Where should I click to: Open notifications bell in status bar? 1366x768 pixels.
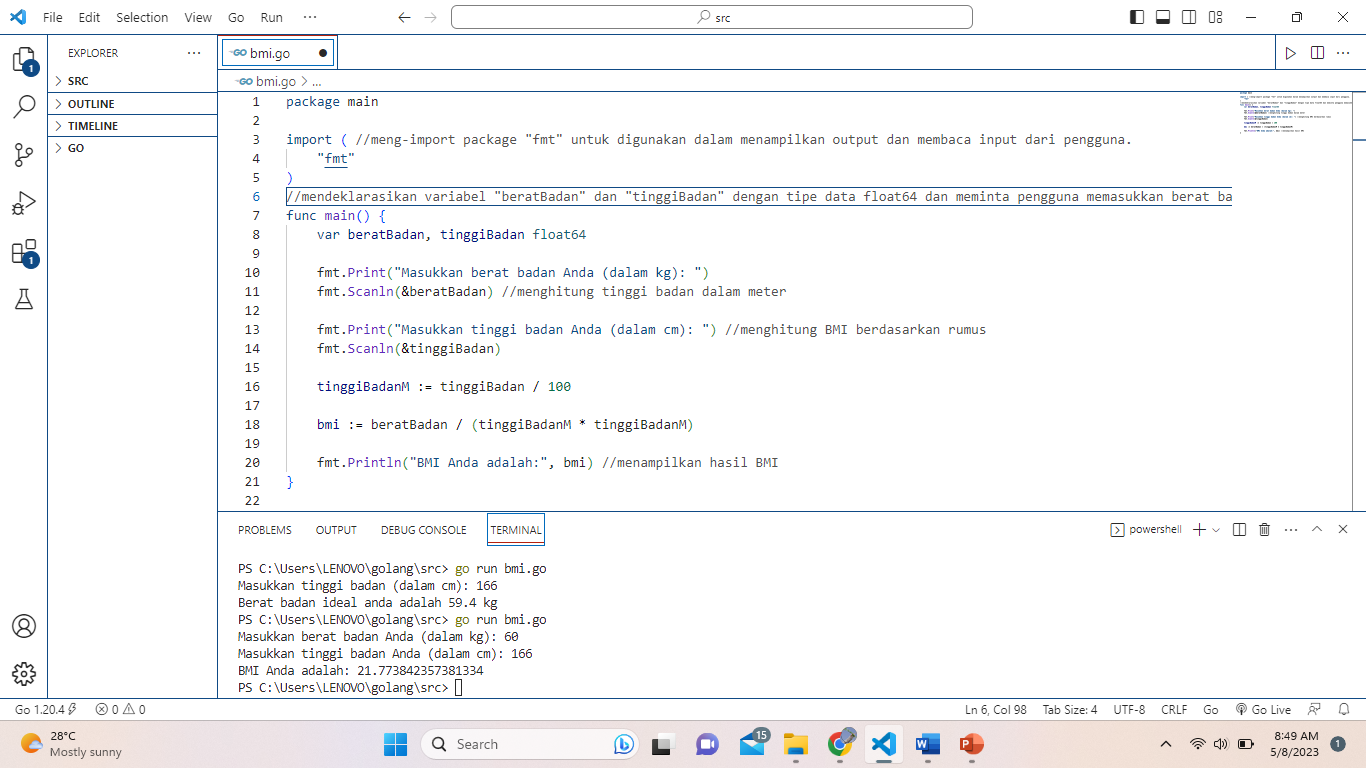pyautogui.click(x=1345, y=710)
